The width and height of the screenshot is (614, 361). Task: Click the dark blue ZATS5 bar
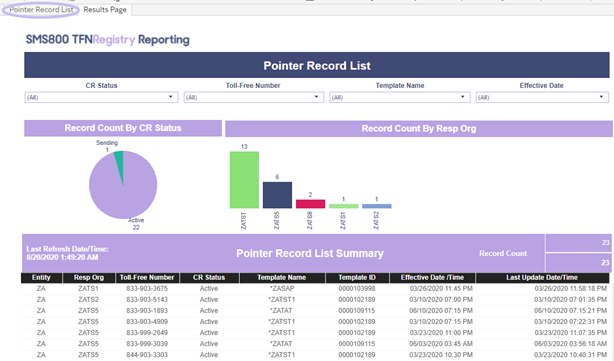pos(277,195)
